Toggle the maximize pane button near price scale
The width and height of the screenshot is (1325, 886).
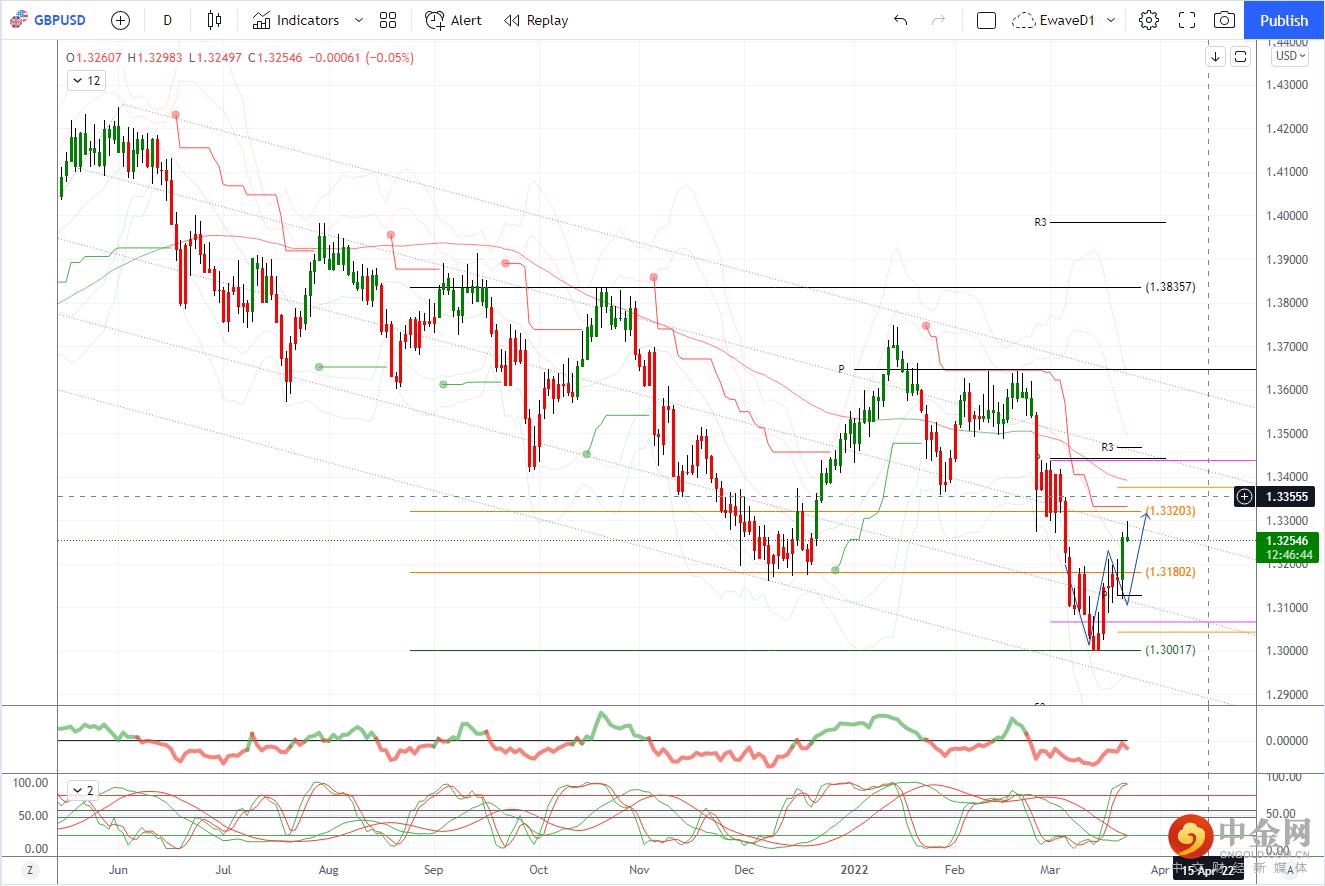point(1240,56)
